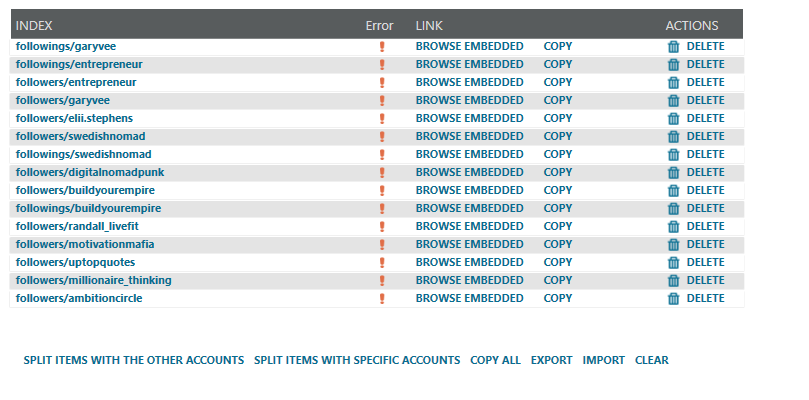Click error exclamation icon for followers/digitalnomadpunk

(x=382, y=172)
